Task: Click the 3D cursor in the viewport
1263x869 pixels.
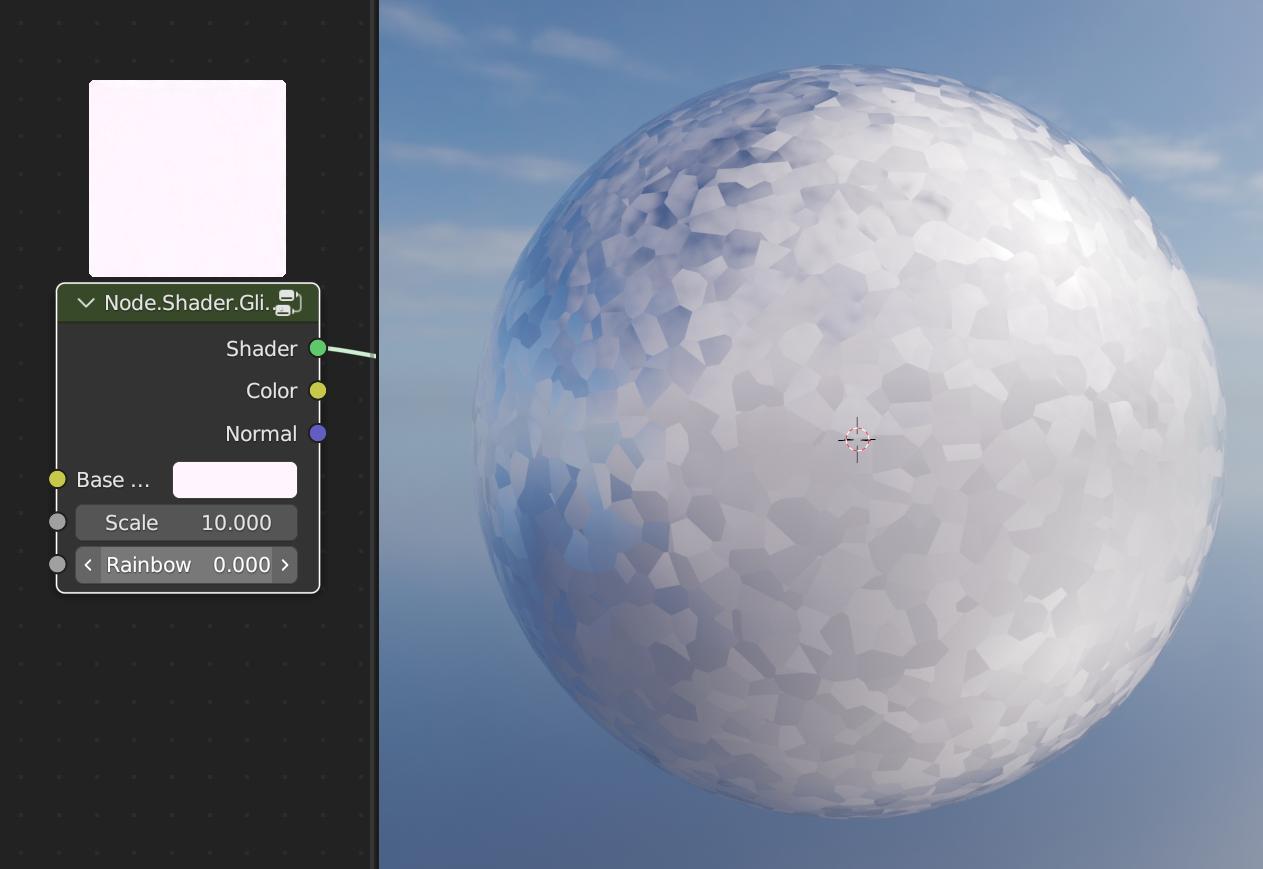Action: click(x=857, y=439)
